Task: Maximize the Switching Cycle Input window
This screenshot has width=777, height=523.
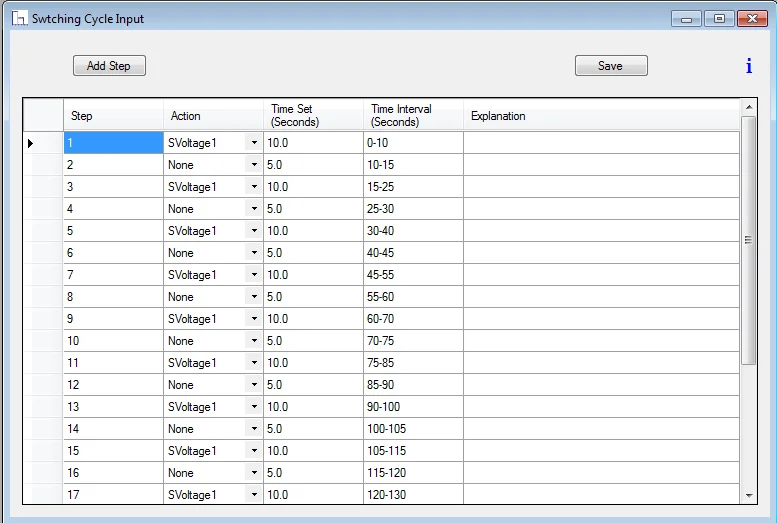Action: pyautogui.click(x=718, y=18)
